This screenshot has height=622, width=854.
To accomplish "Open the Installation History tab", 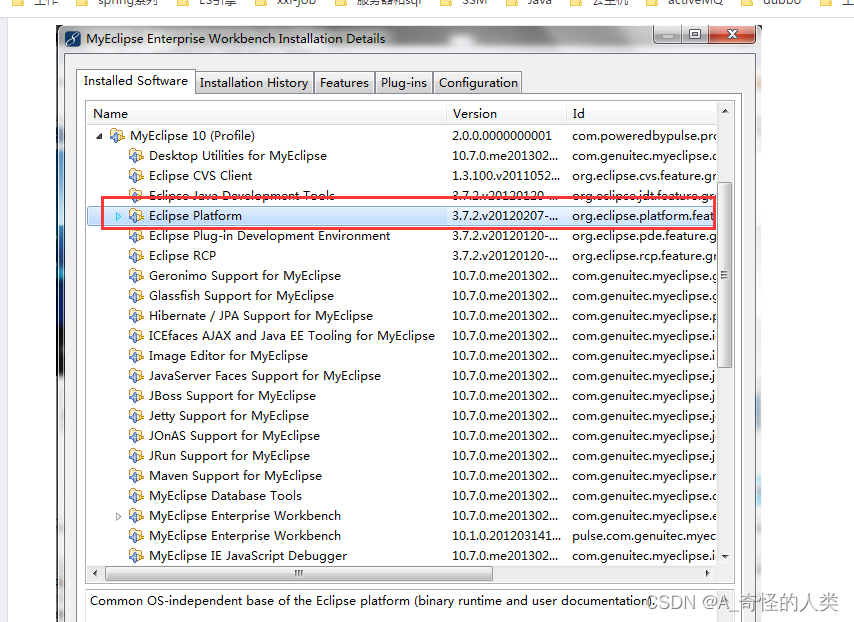I will point(254,83).
